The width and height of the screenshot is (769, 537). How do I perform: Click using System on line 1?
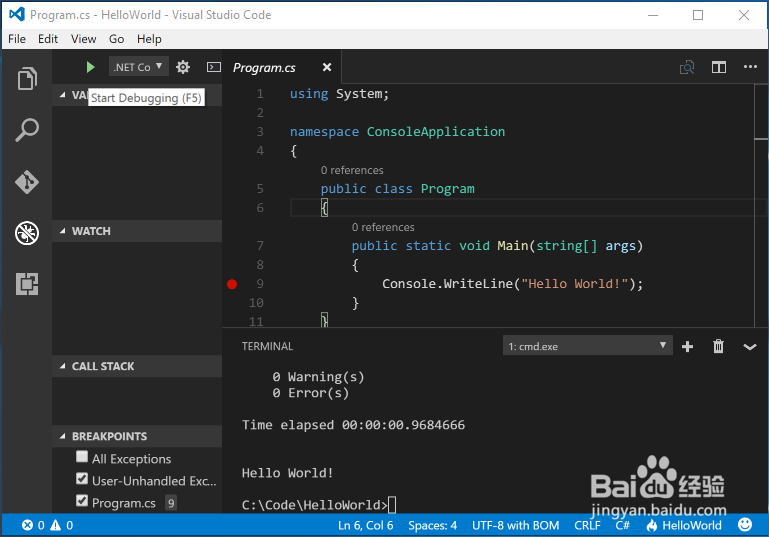pyautogui.click(x=339, y=94)
